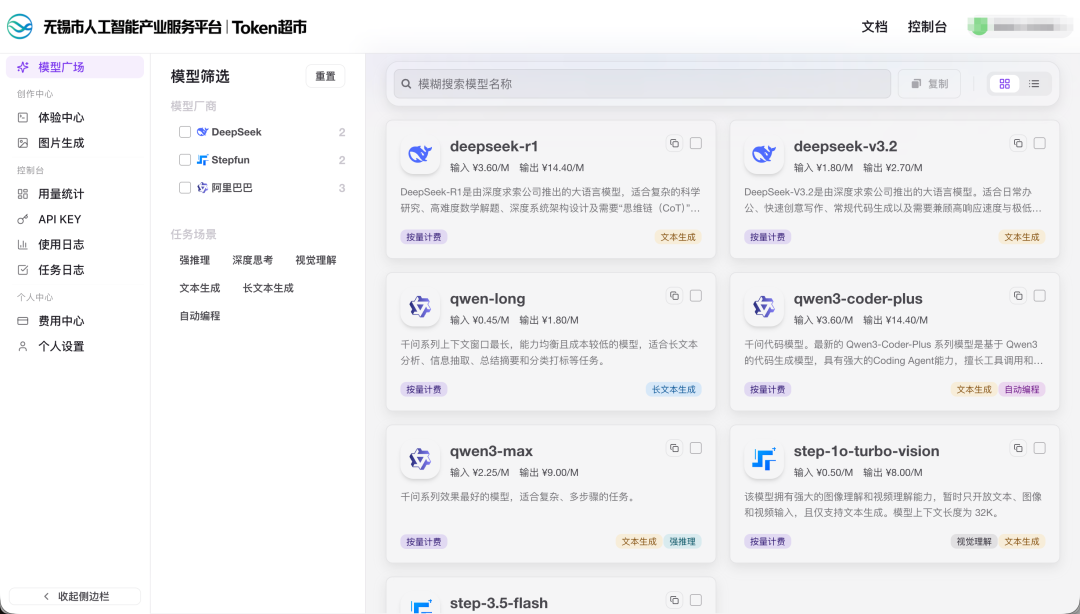This screenshot has height=614, width=1080.
Task: Filter by 强推理 task scenario
Action: click(195, 260)
